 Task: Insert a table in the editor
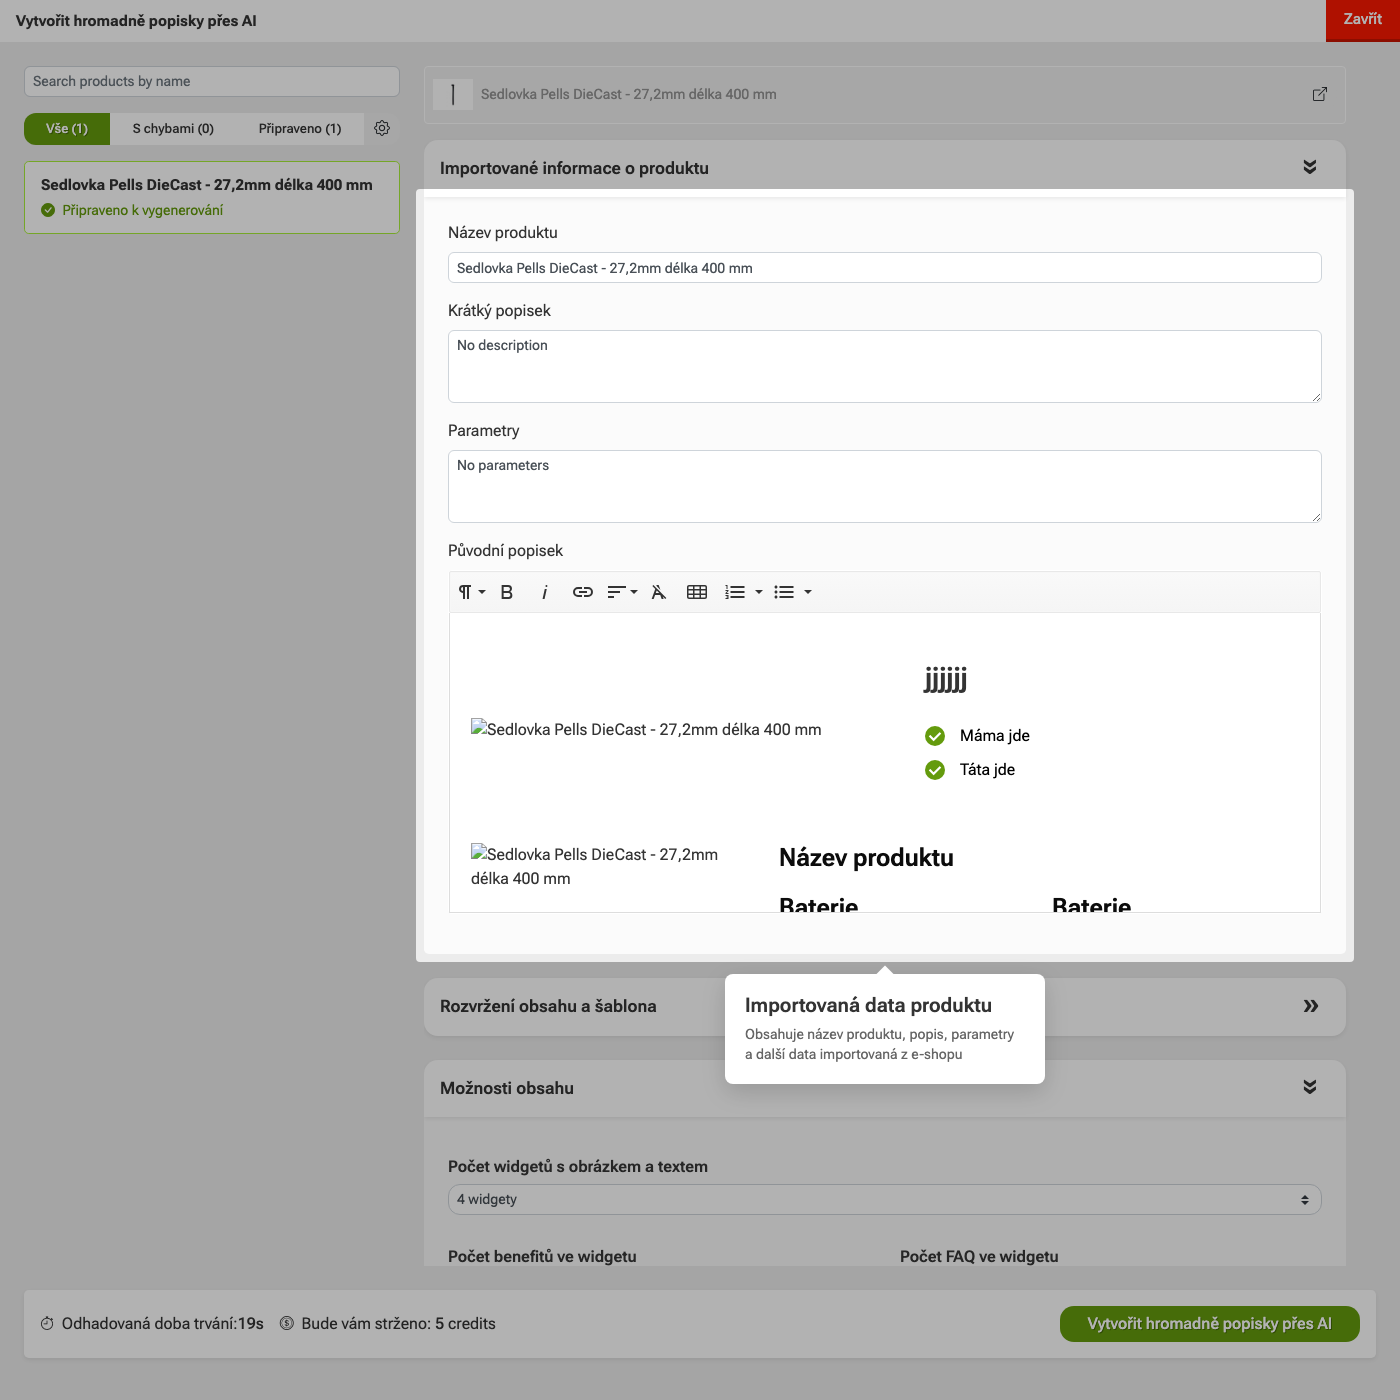[x=697, y=592]
